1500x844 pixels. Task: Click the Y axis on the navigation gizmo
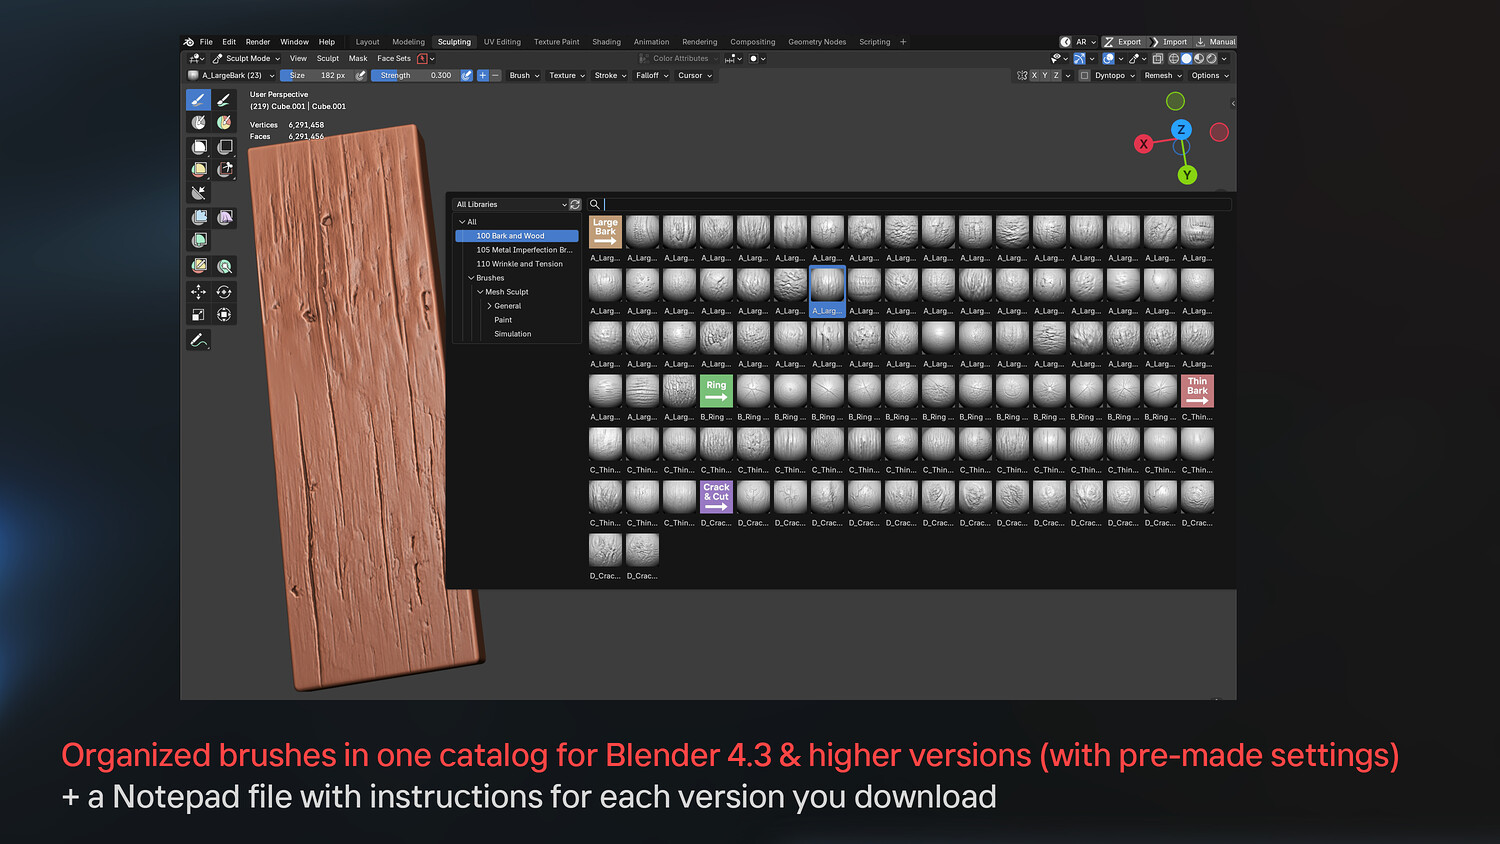coord(1187,175)
